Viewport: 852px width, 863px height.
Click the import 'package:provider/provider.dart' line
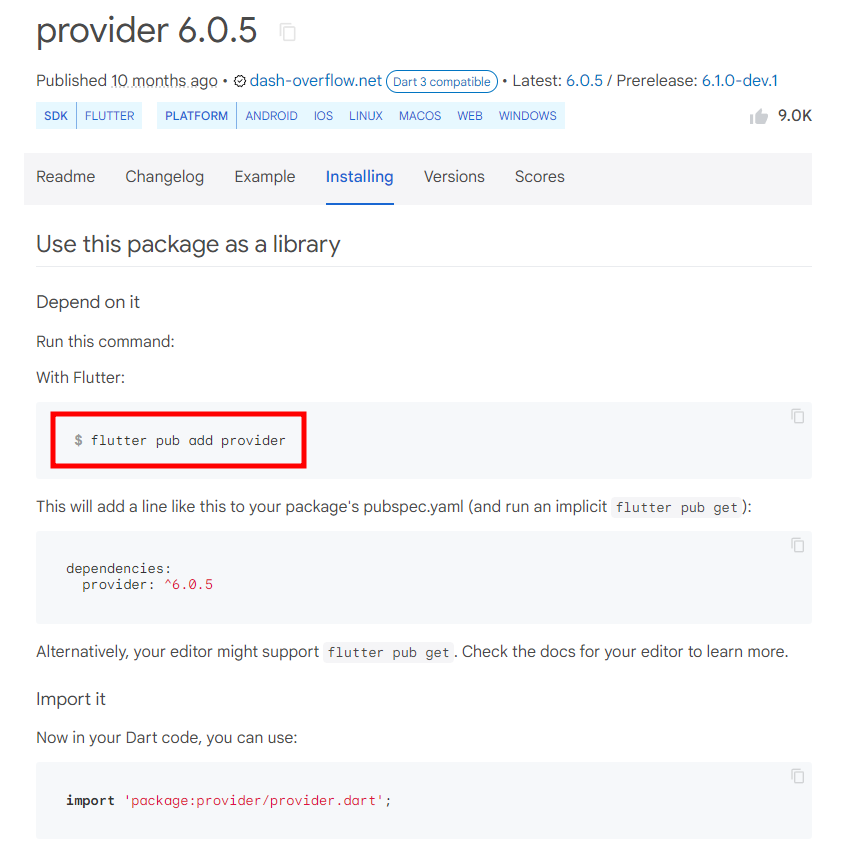228,800
